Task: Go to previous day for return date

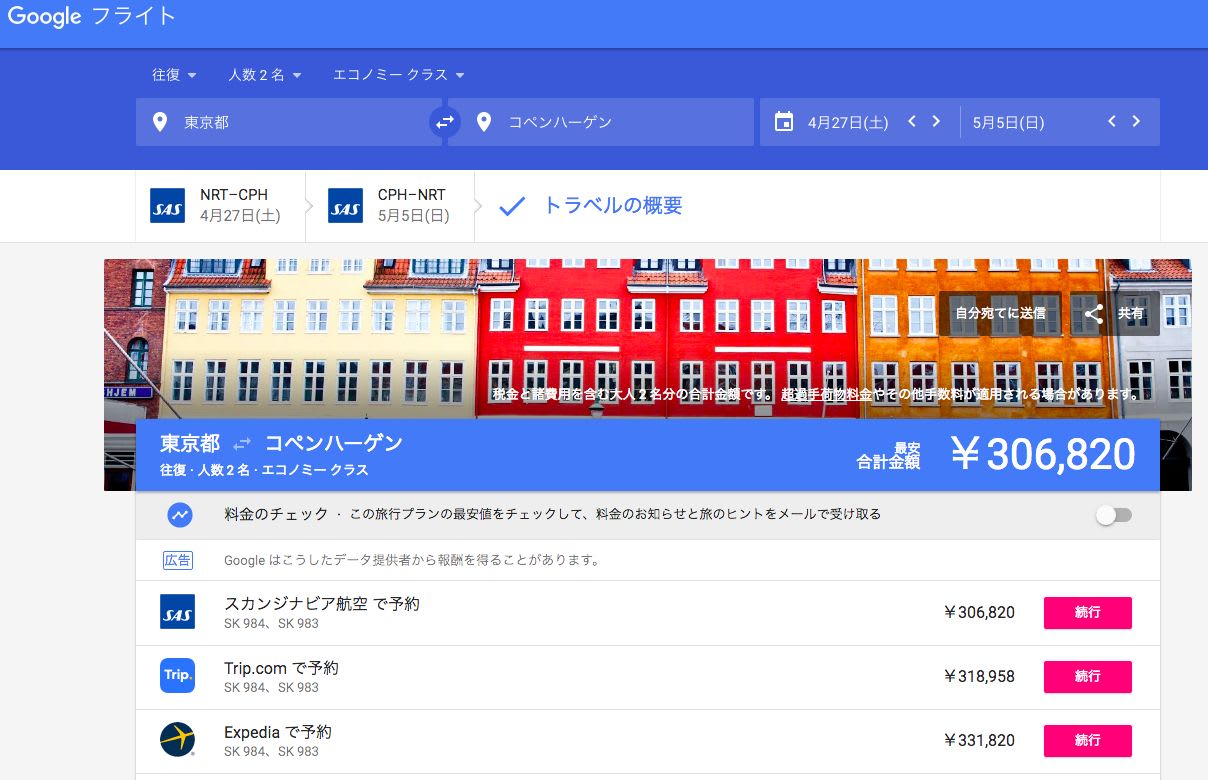Action: pyautogui.click(x=1112, y=121)
